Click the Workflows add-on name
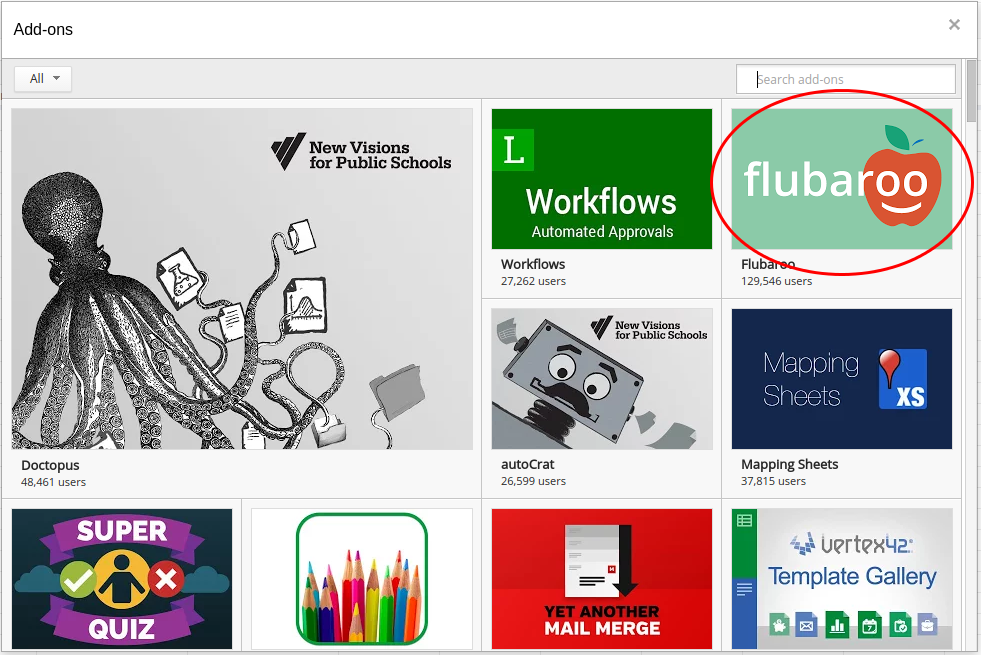 (x=533, y=264)
